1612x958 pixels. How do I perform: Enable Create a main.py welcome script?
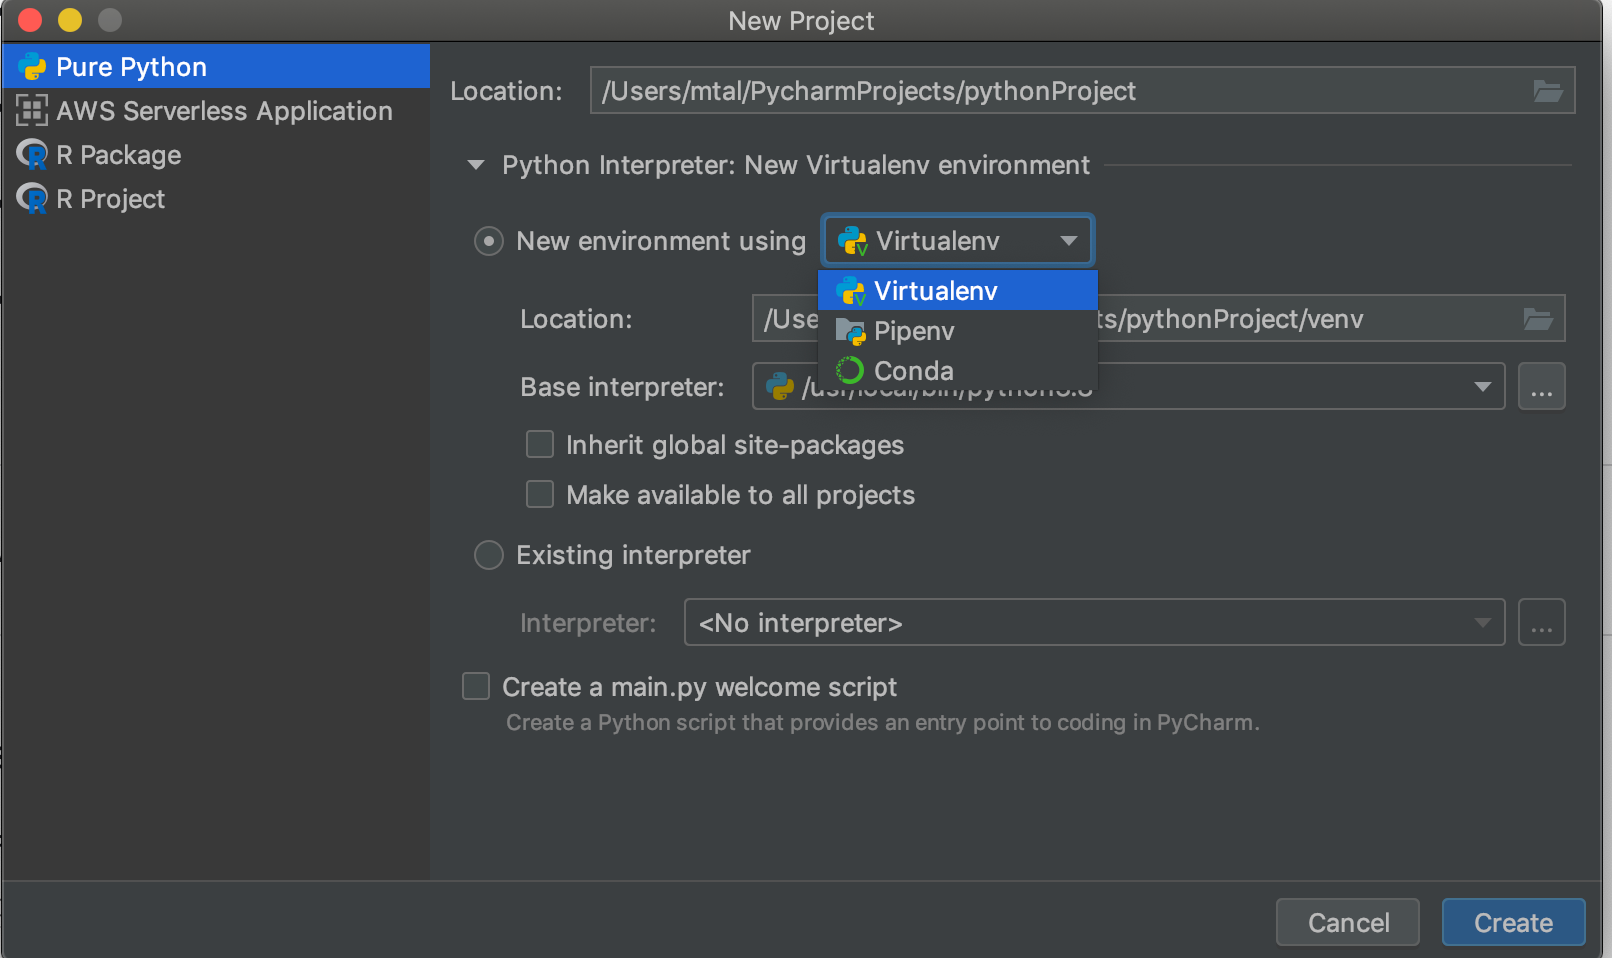point(475,686)
